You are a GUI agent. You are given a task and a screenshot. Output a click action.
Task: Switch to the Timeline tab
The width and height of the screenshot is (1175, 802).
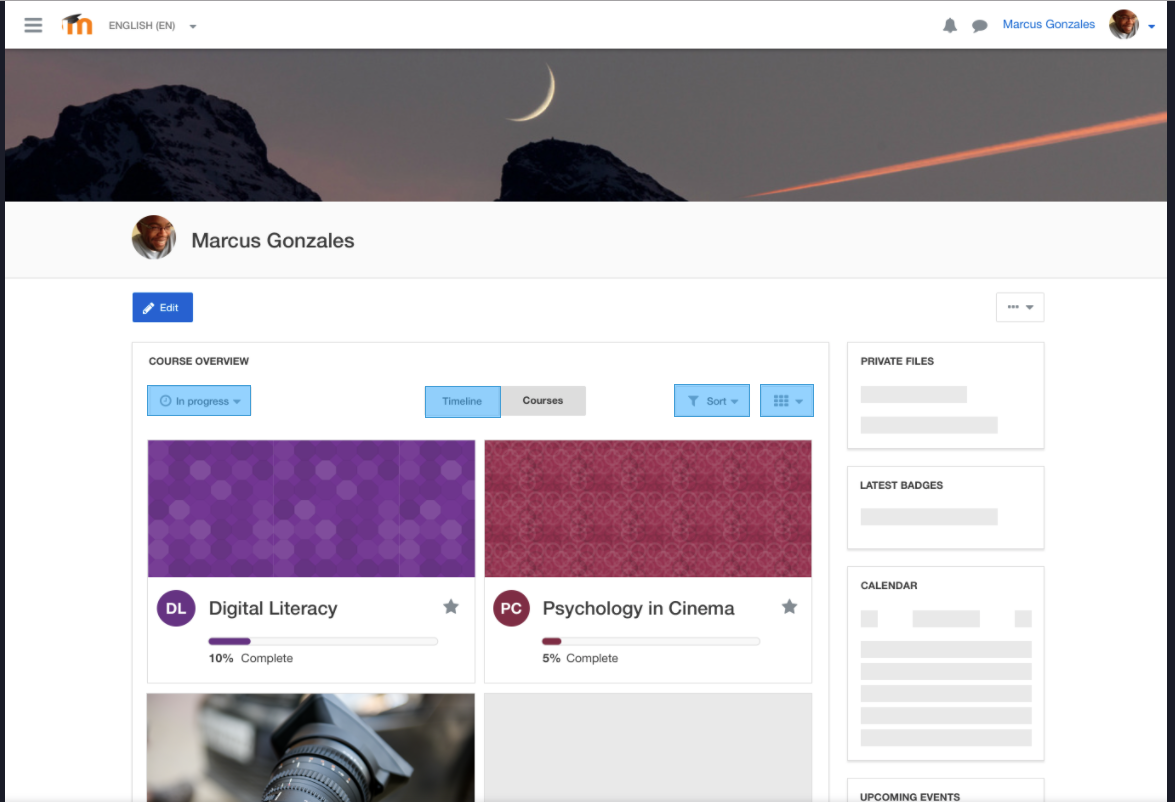[462, 402]
